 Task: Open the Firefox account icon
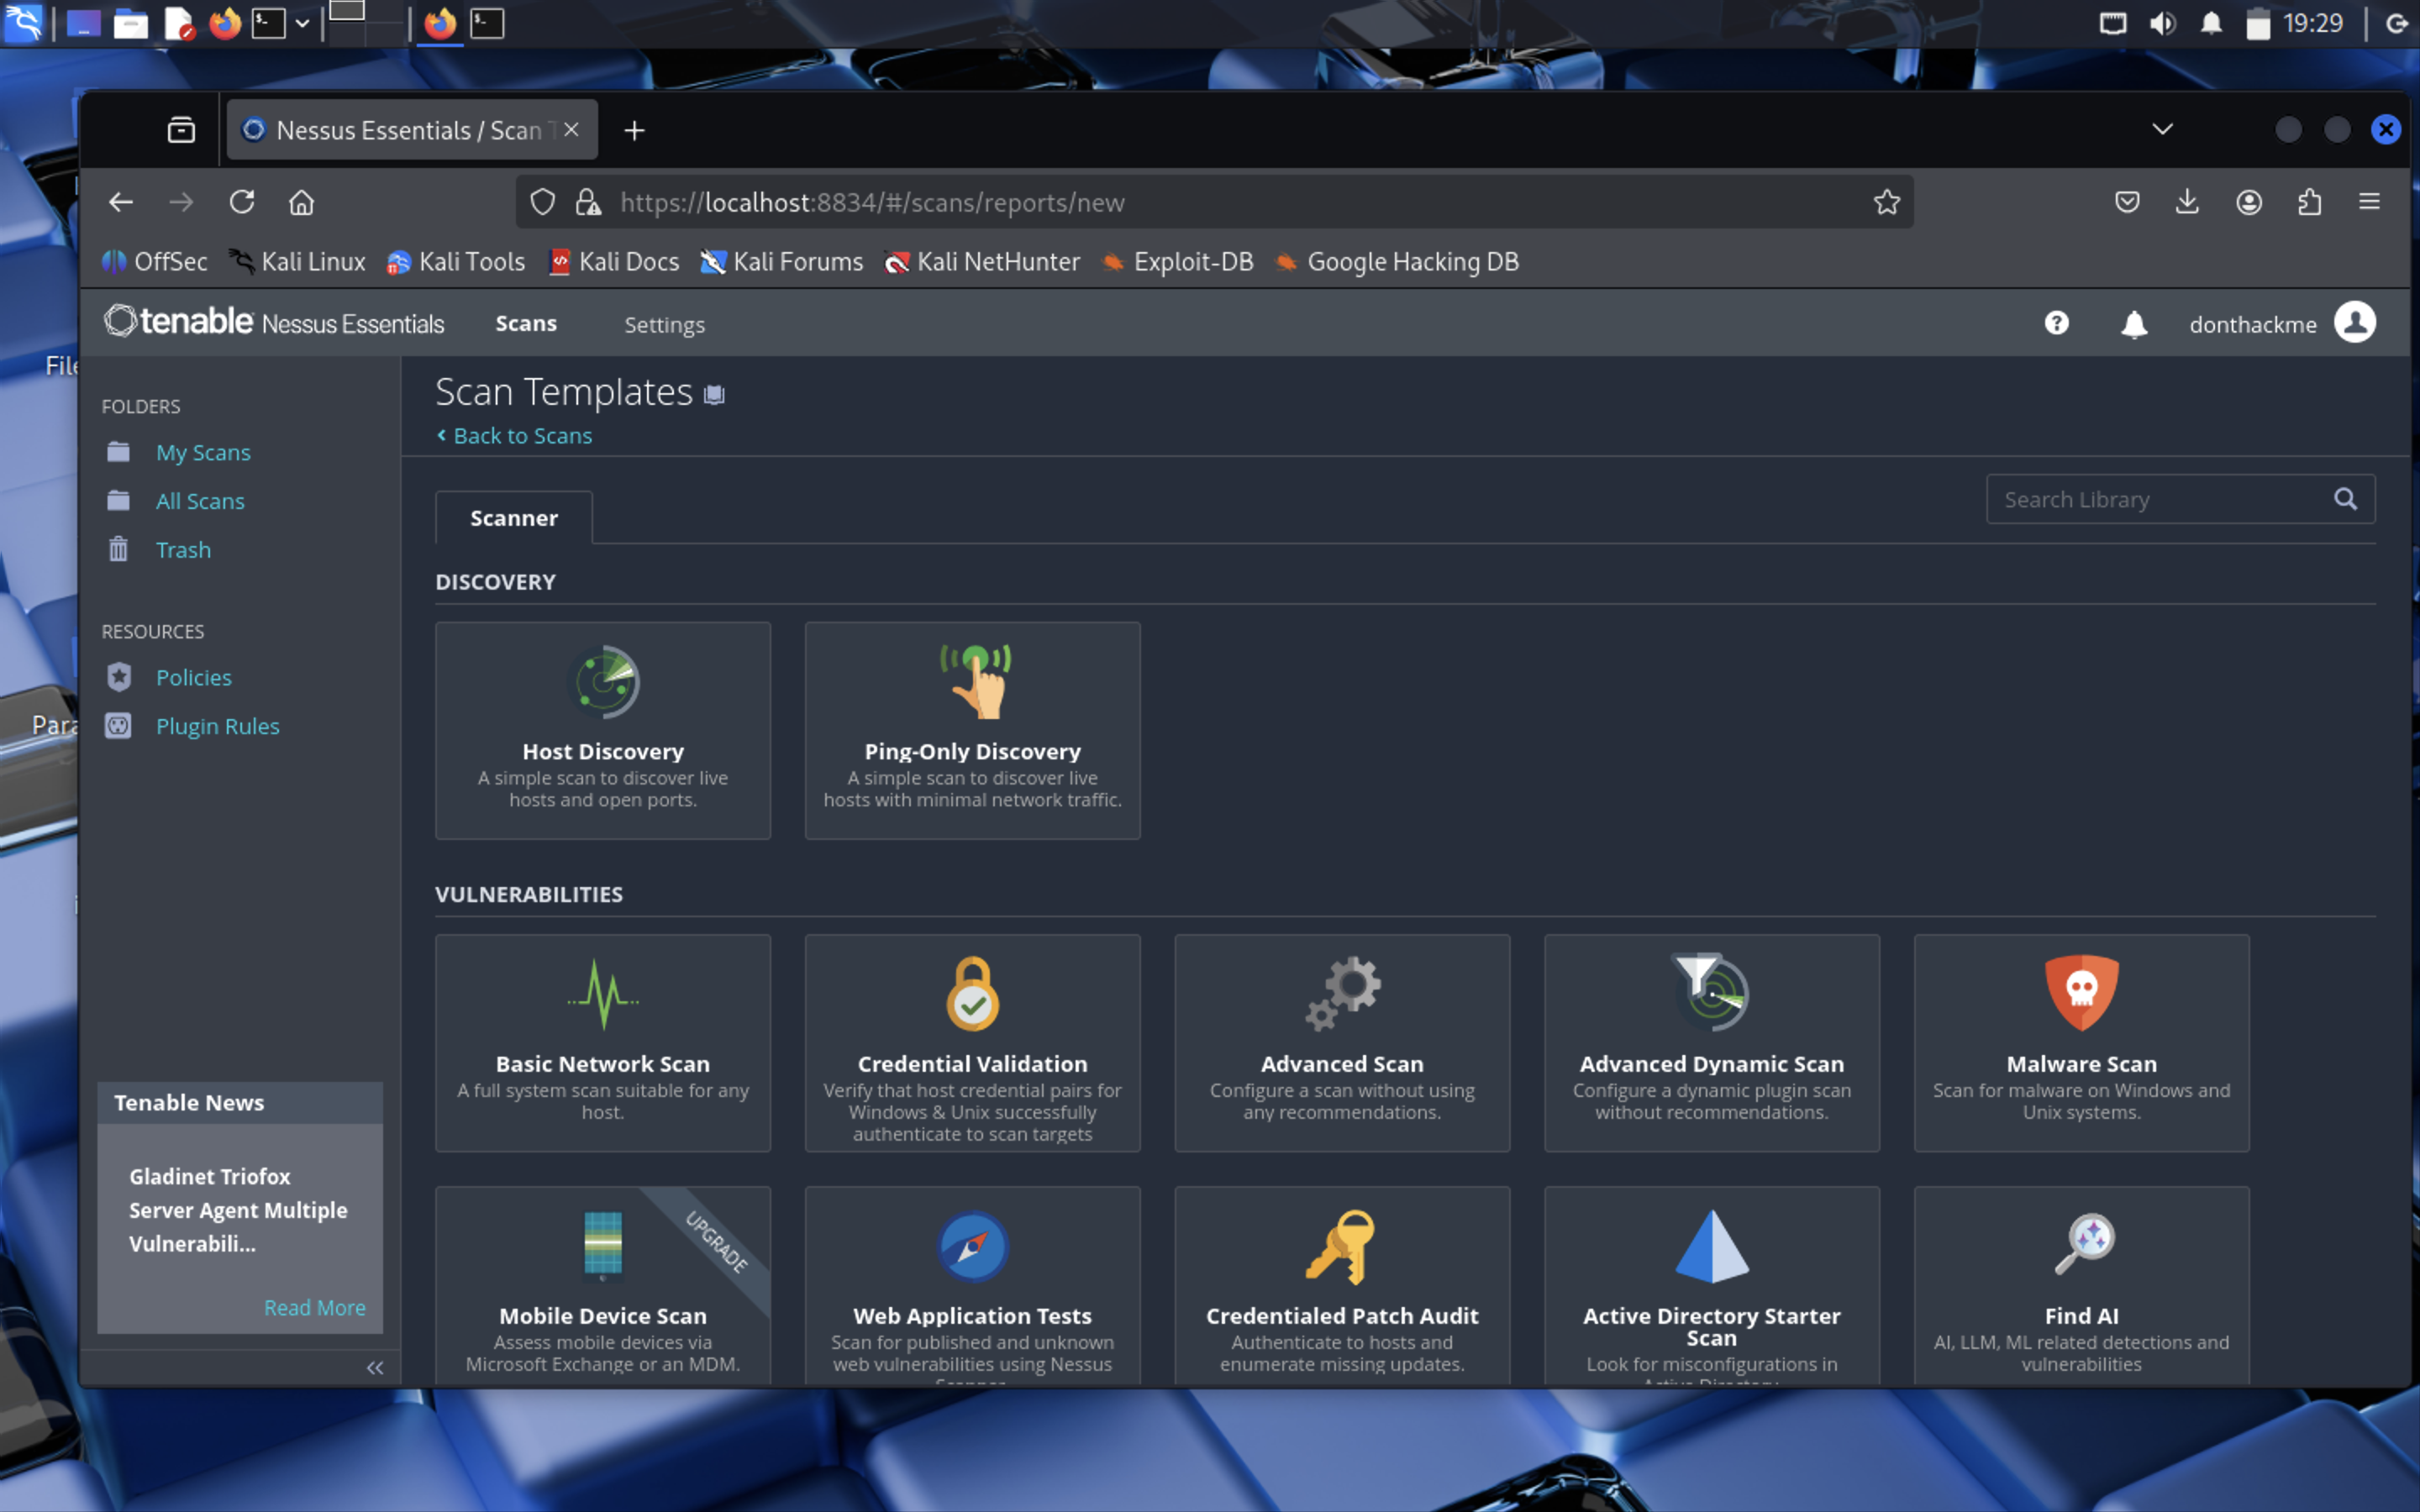pyautogui.click(x=2249, y=202)
